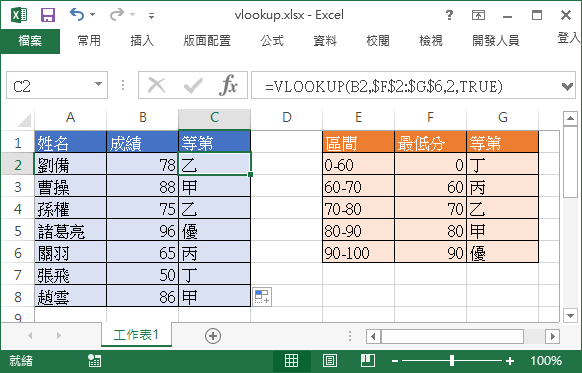Screen dimensions: 582x373
Task: Select row 5 header
Action: click(17, 230)
